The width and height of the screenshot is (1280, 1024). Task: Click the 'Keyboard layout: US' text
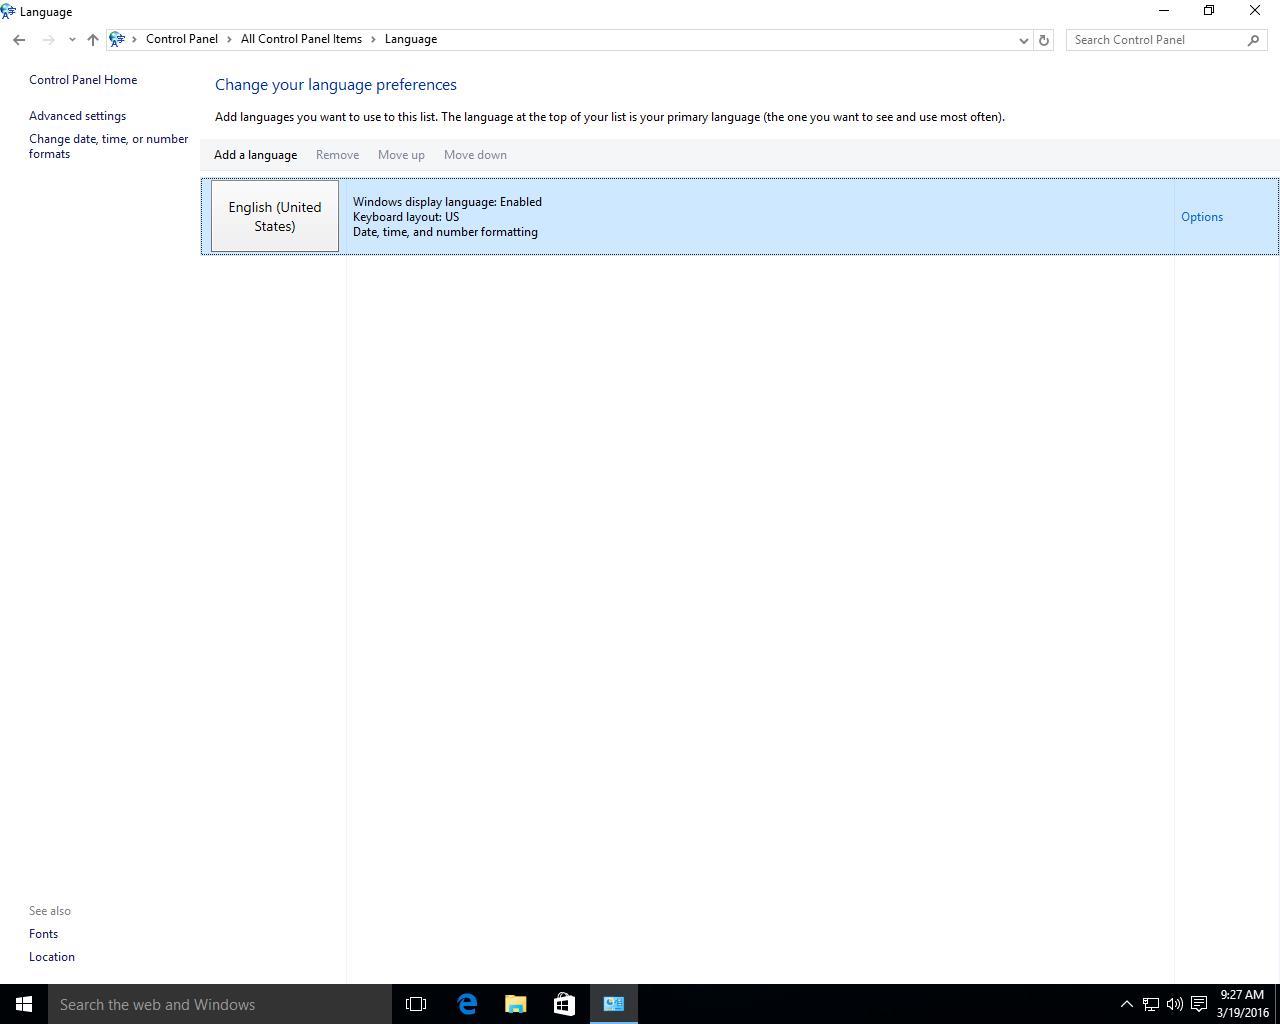(406, 217)
